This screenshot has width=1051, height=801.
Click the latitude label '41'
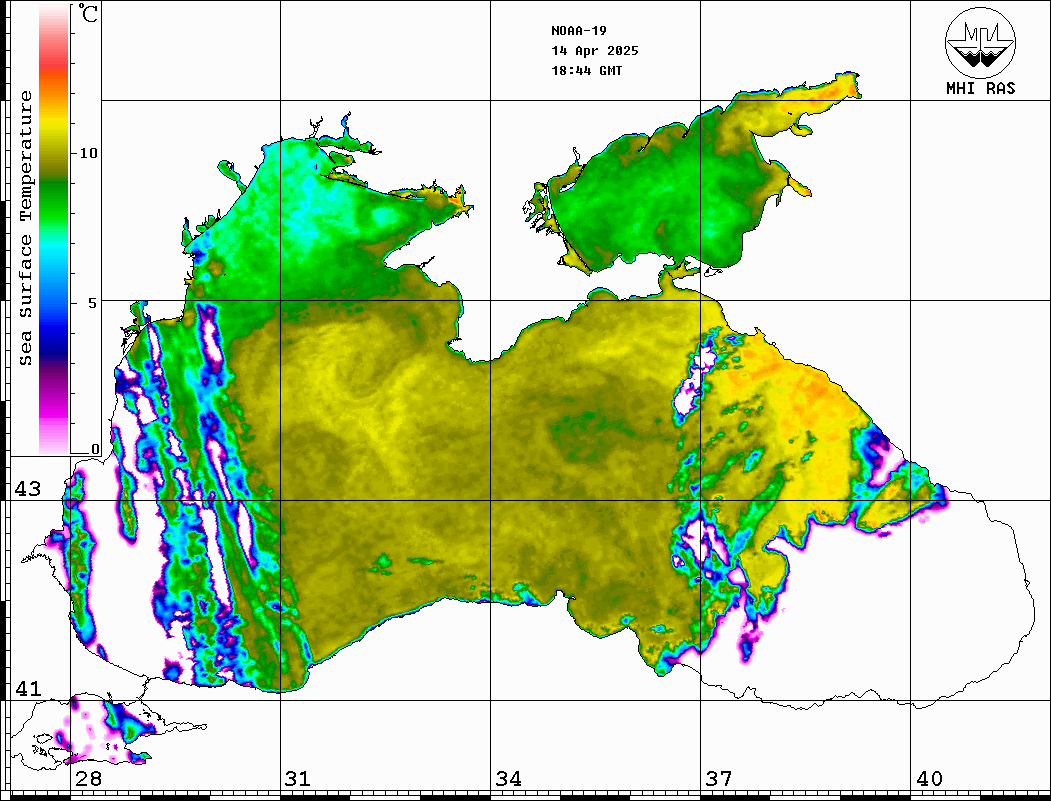tap(28, 688)
